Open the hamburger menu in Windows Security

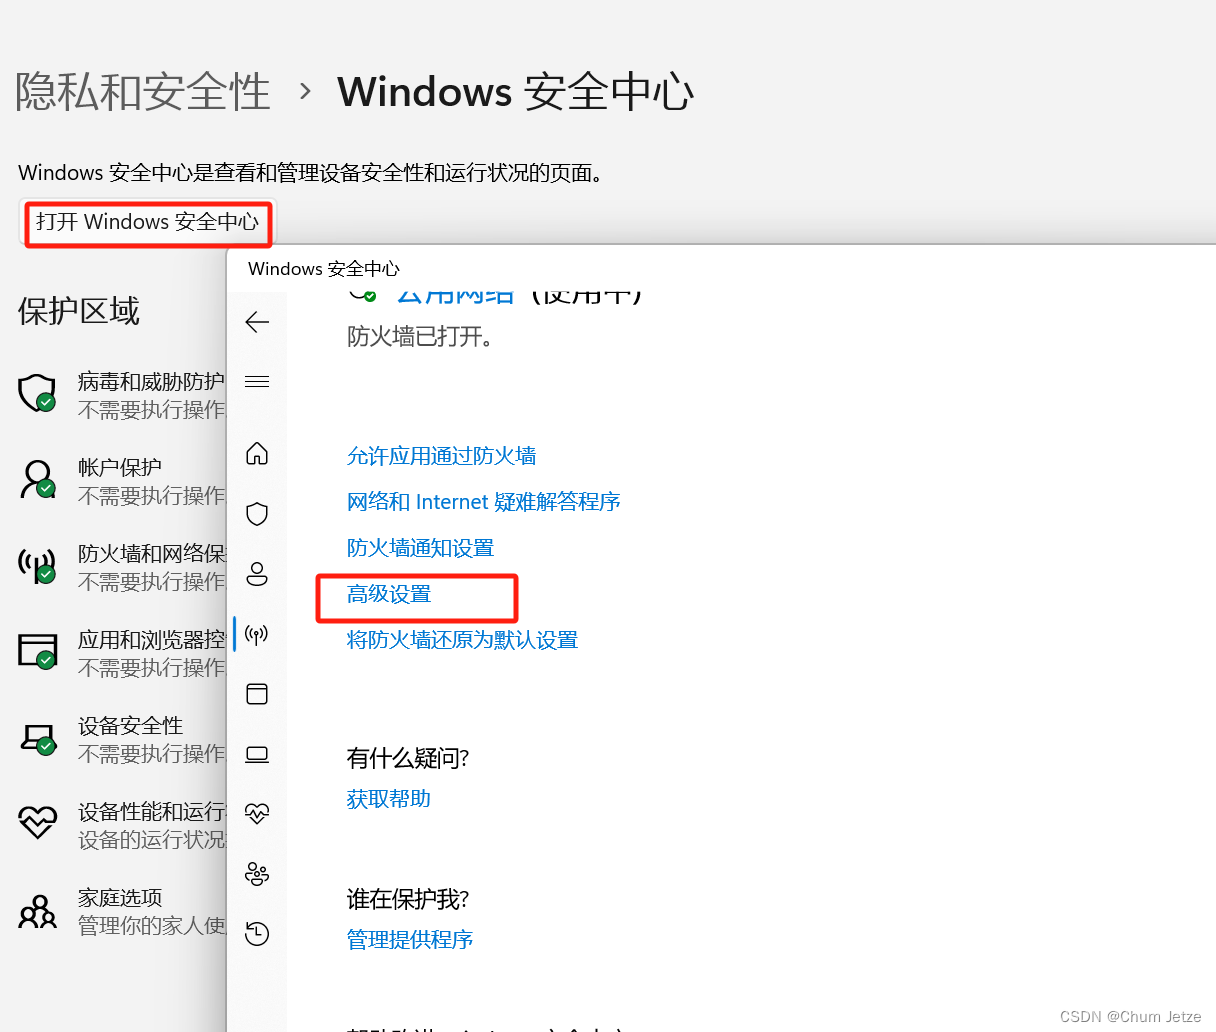257,381
